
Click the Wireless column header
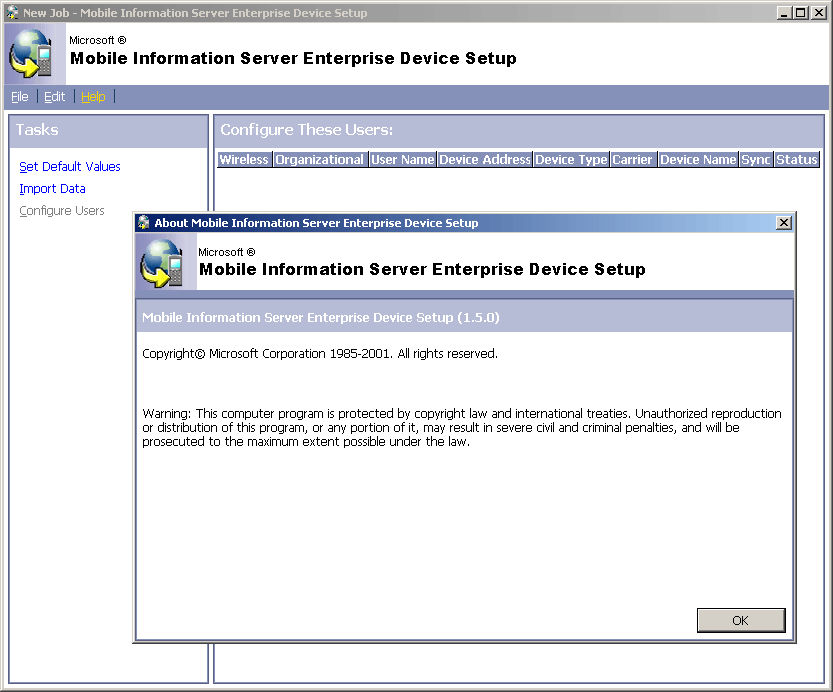point(244,159)
